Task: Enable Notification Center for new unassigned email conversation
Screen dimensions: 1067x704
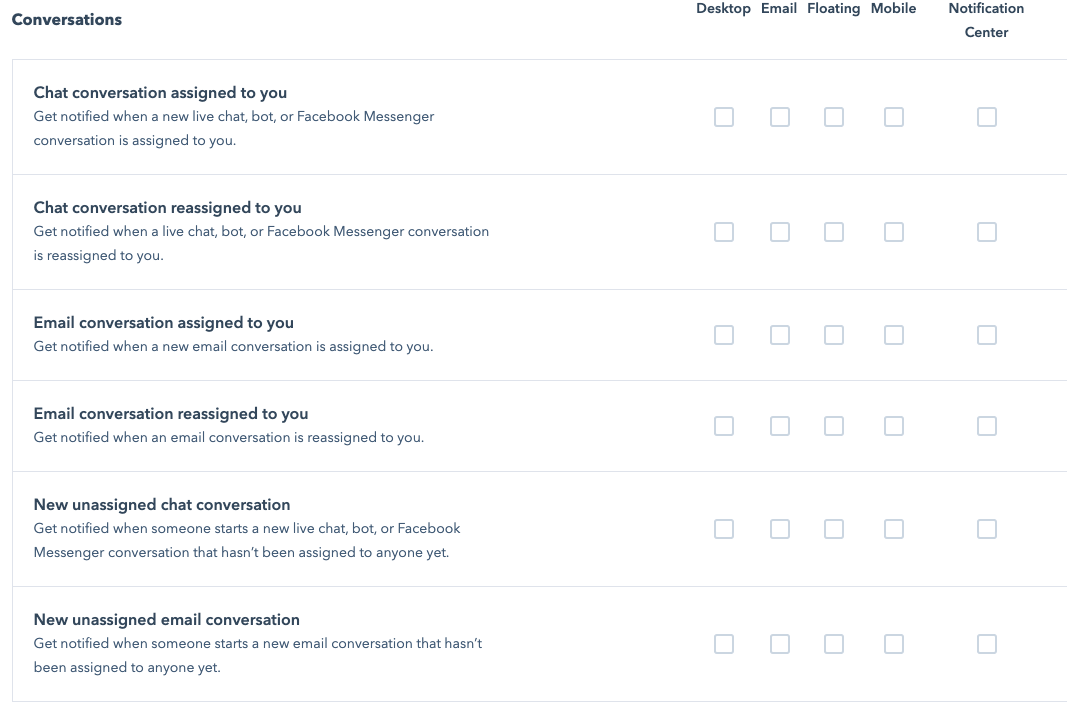Action: (x=987, y=644)
